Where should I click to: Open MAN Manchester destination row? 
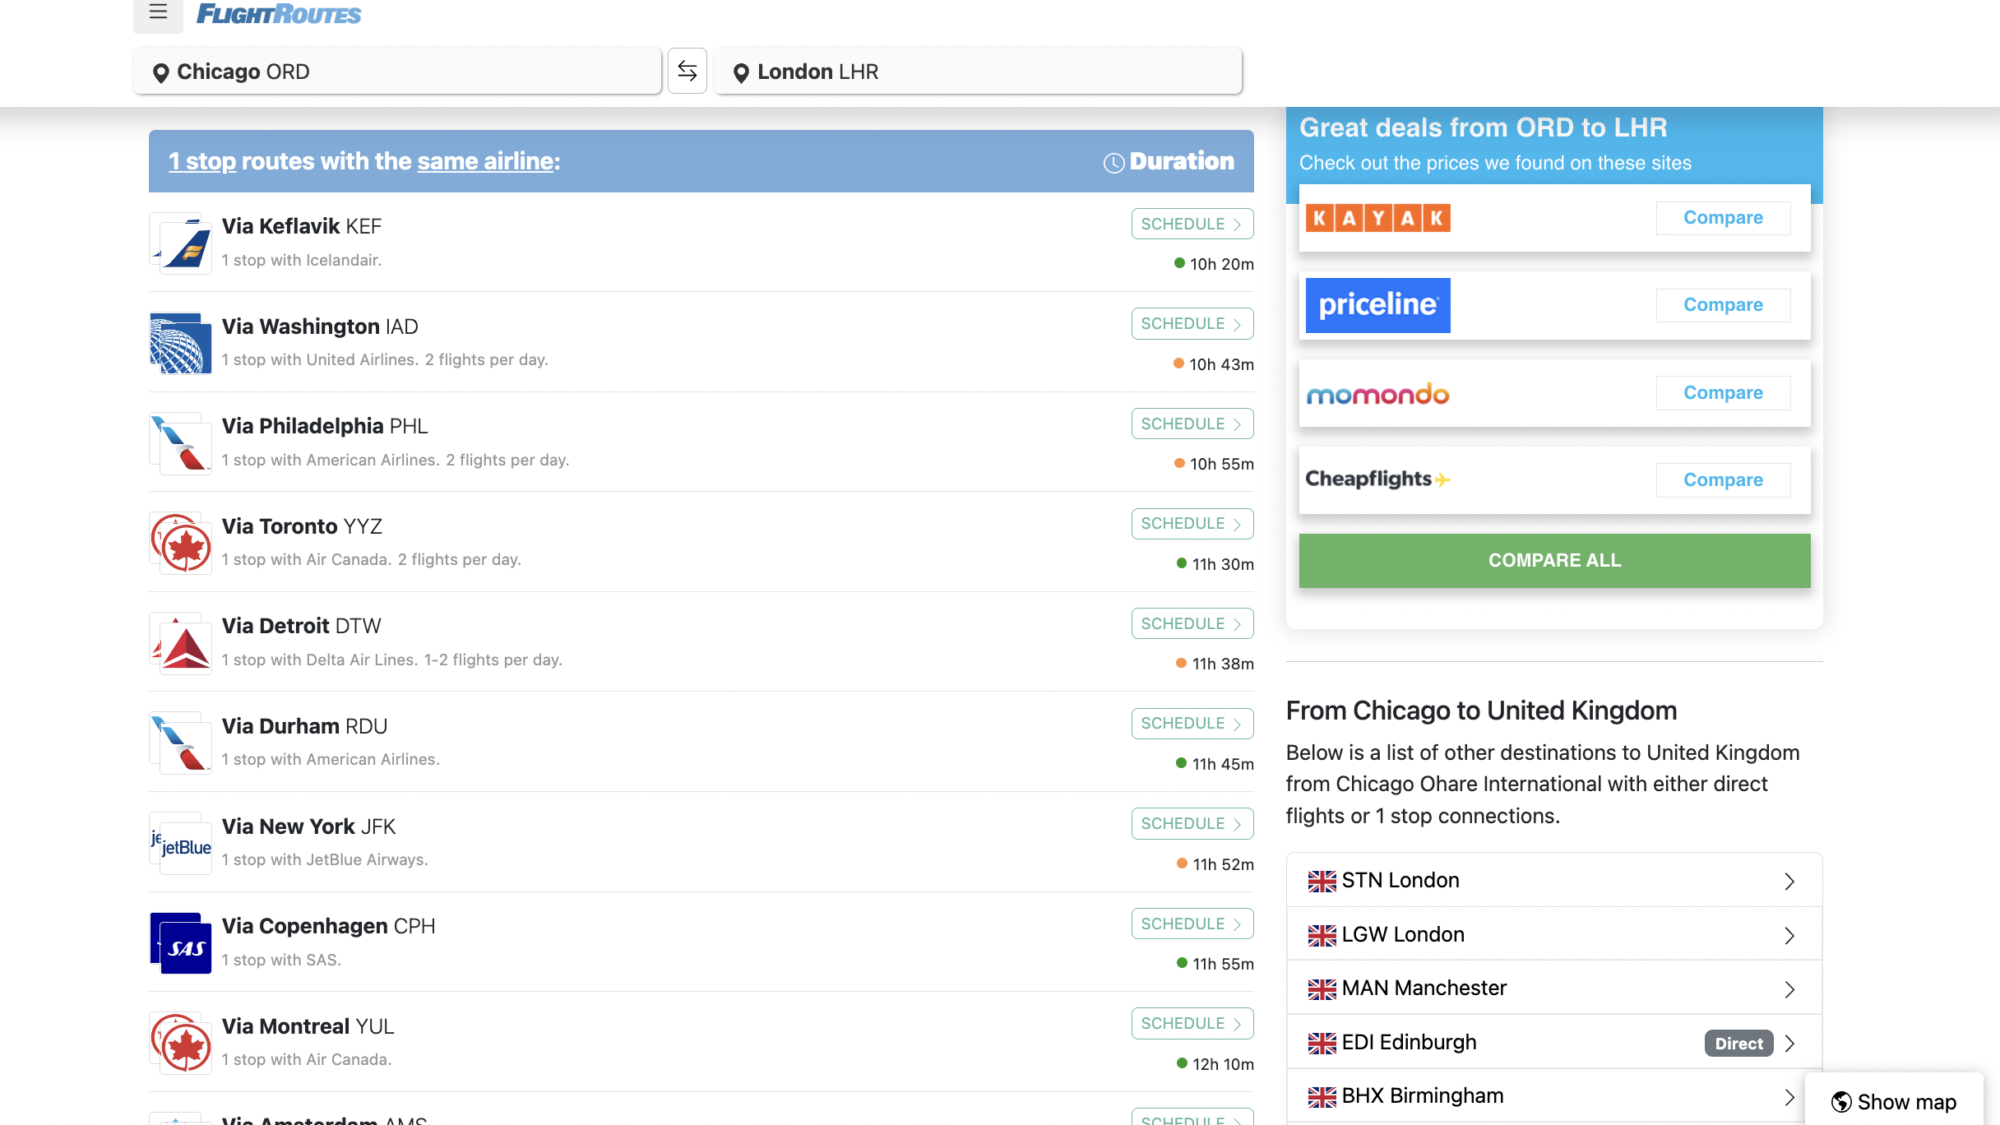click(x=1554, y=988)
